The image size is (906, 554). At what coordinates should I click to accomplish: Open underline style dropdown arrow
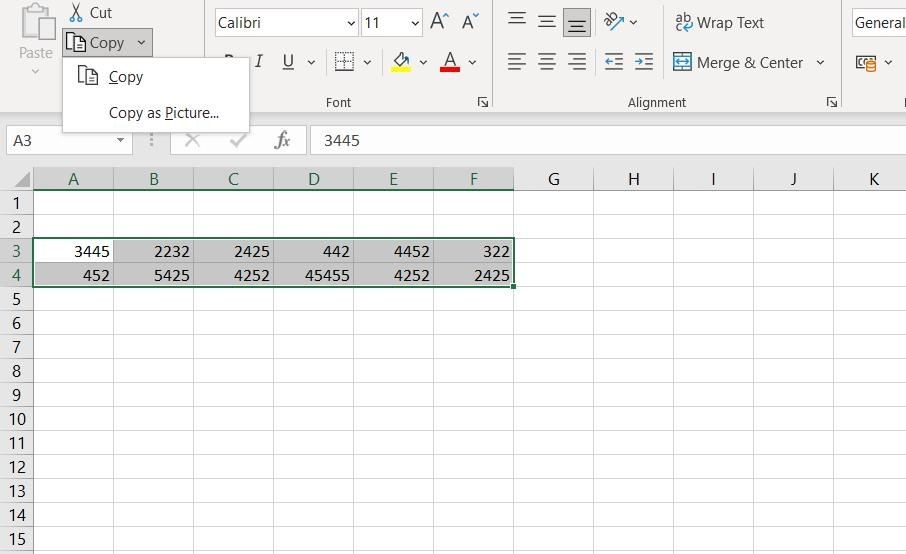pyautogui.click(x=311, y=62)
